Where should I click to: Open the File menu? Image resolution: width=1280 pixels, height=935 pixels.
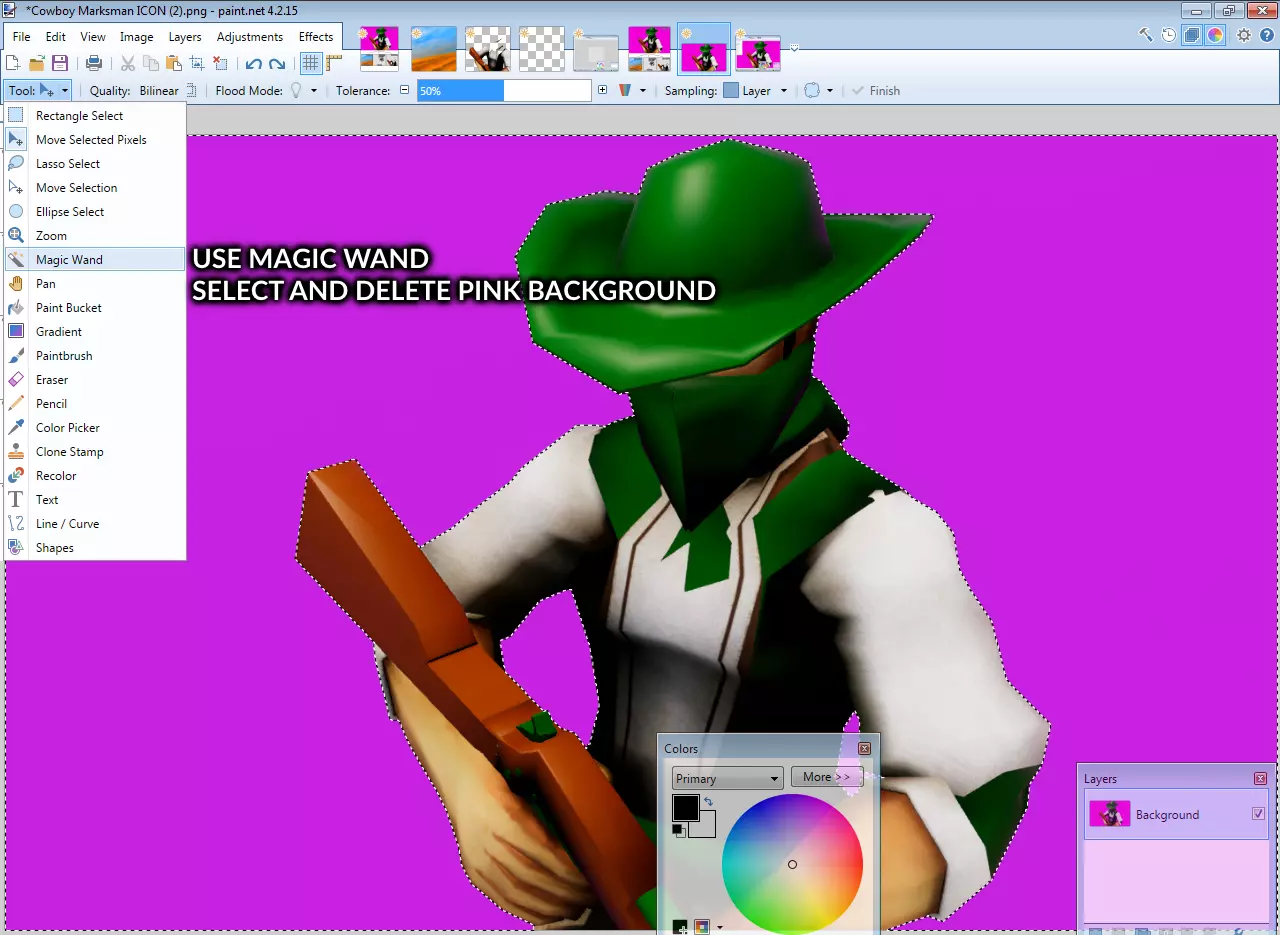coord(22,37)
